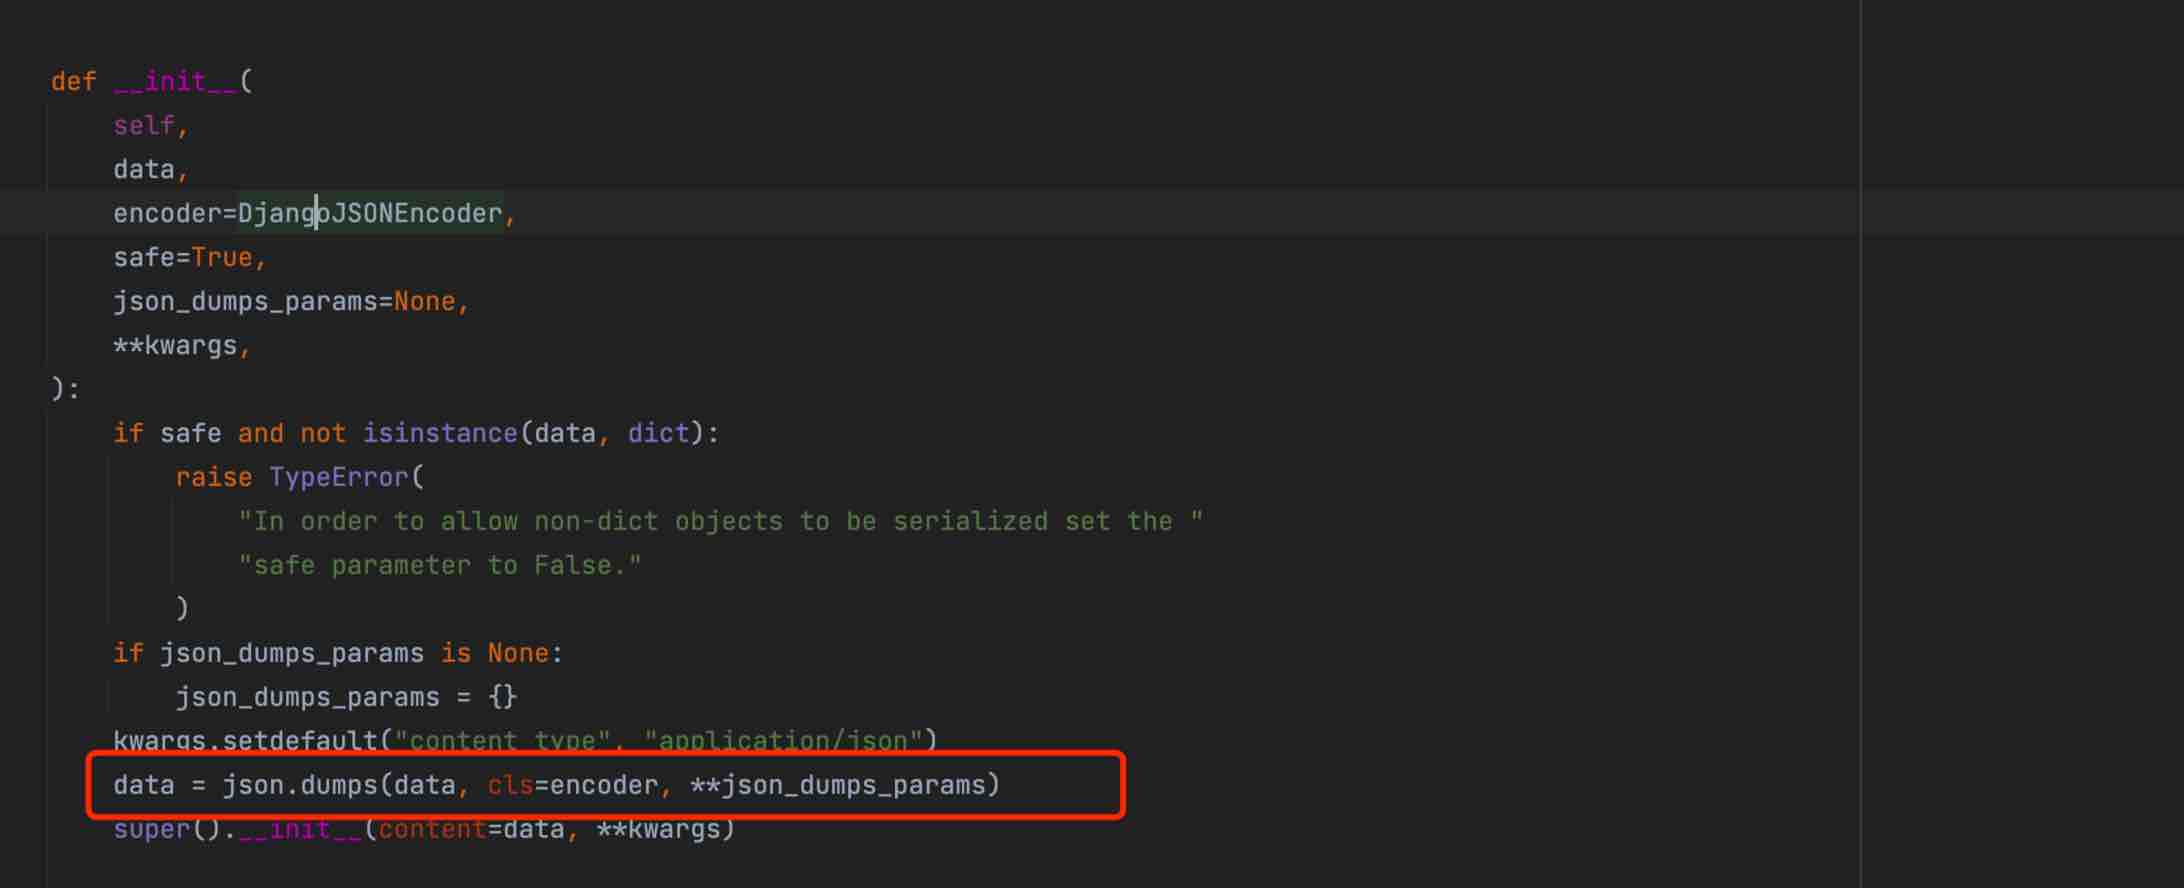Image resolution: width=2184 pixels, height=888 pixels.
Task: Click raise TypeError statement
Action: click(x=300, y=477)
